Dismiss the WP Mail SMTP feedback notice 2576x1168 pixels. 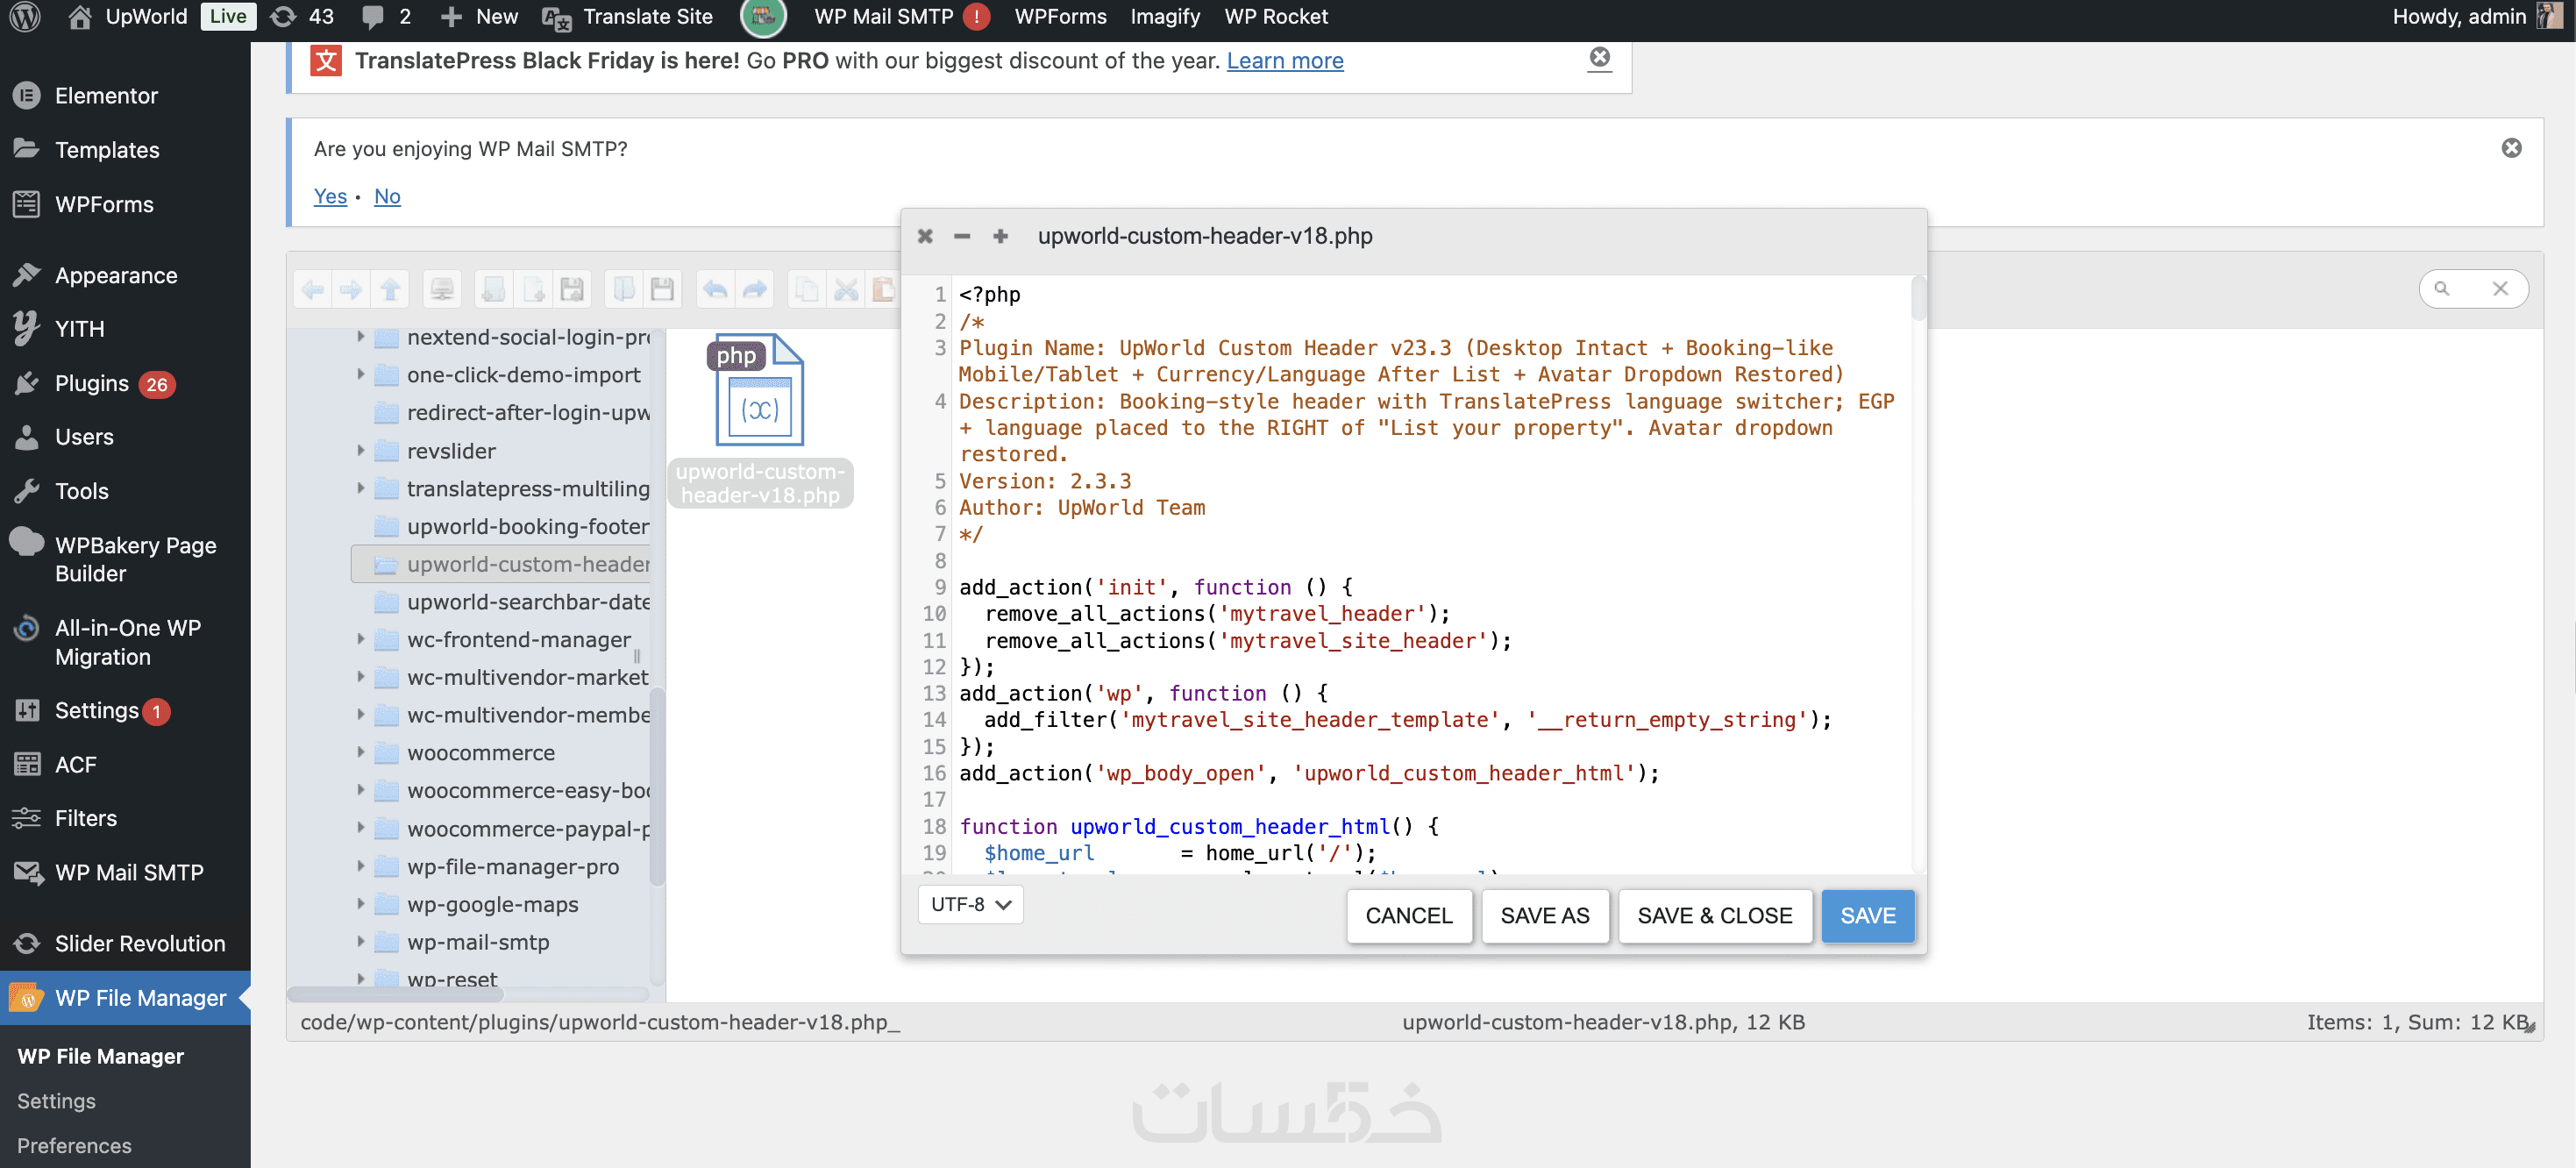point(2511,148)
